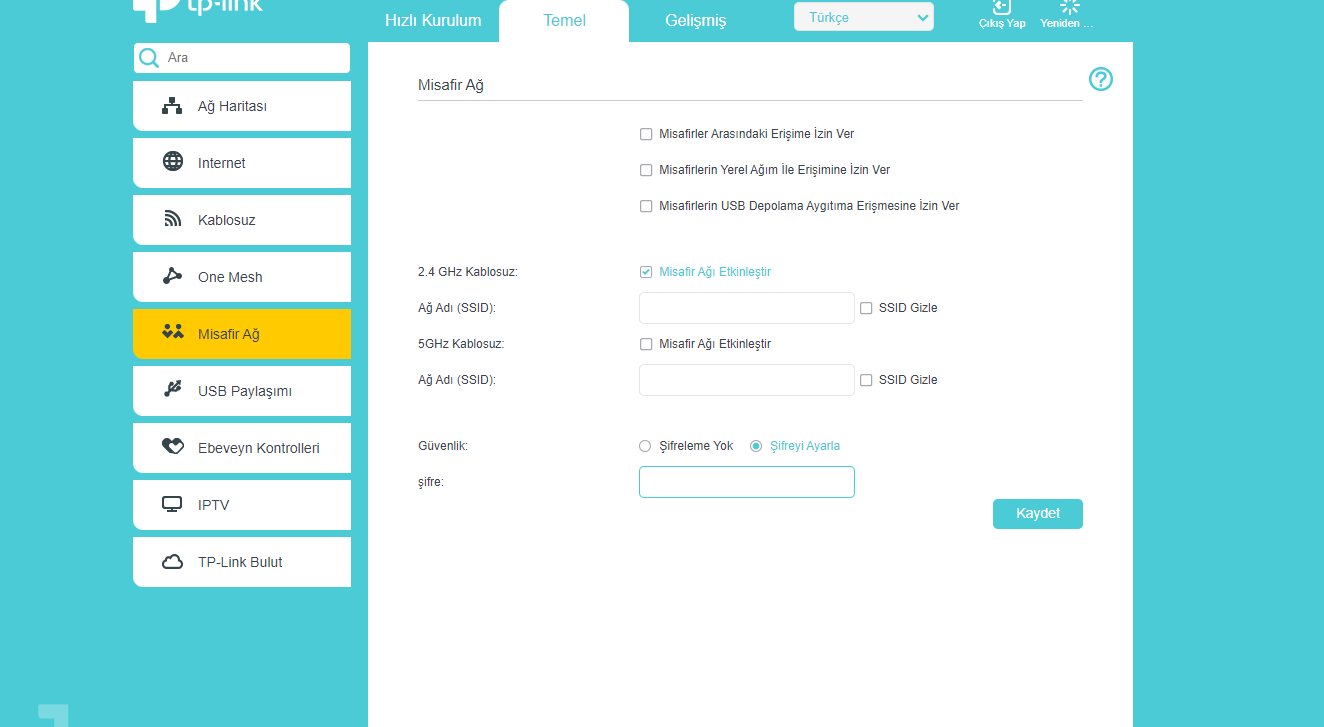Click Yeniden reboot label
The image size is (1324, 727).
1067,23
